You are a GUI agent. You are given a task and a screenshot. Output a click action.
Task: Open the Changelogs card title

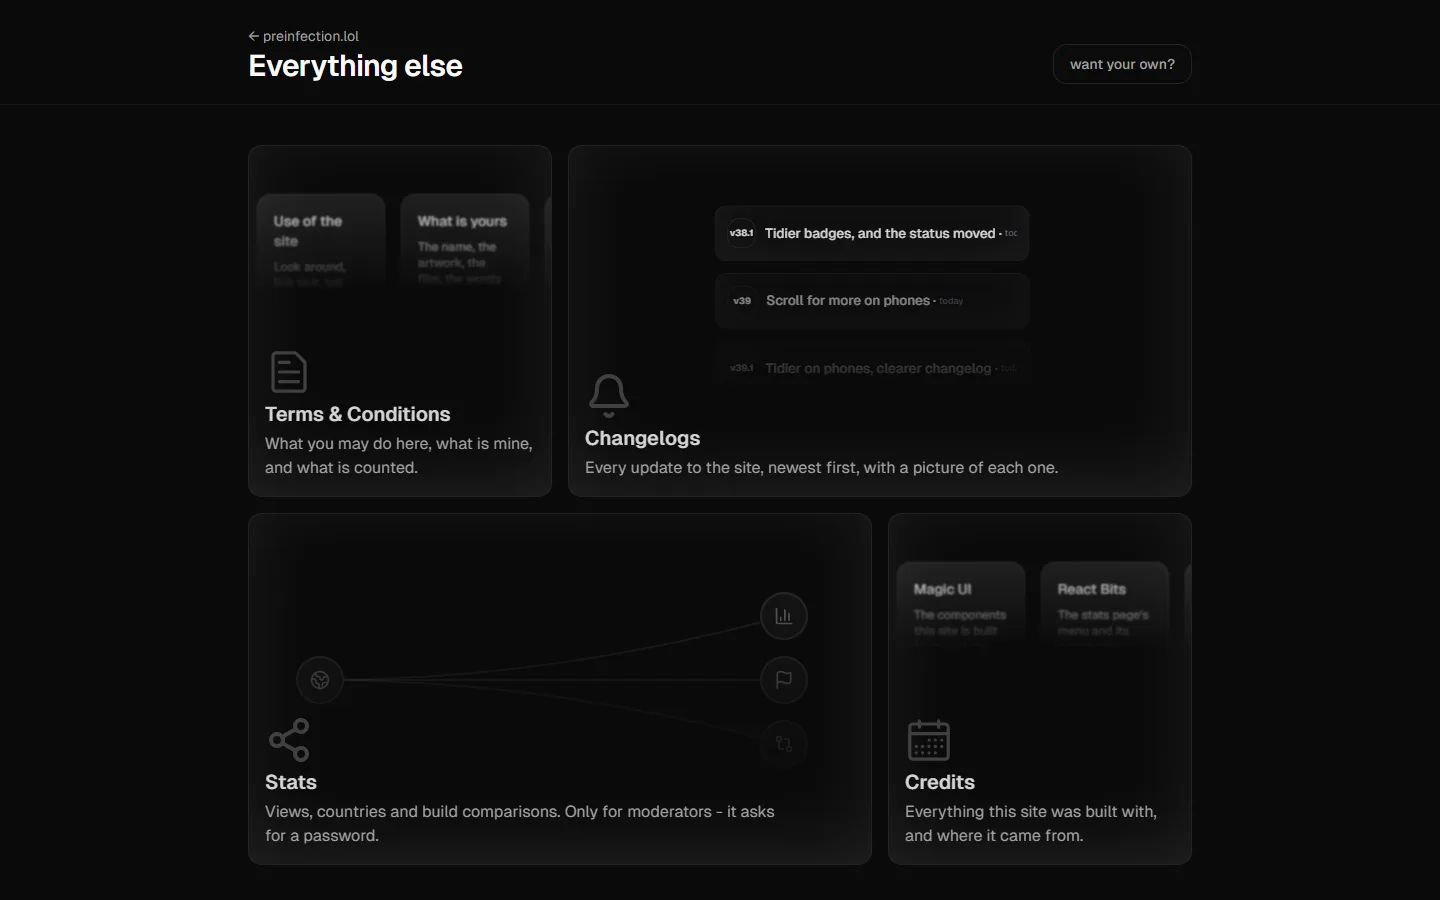click(x=643, y=438)
